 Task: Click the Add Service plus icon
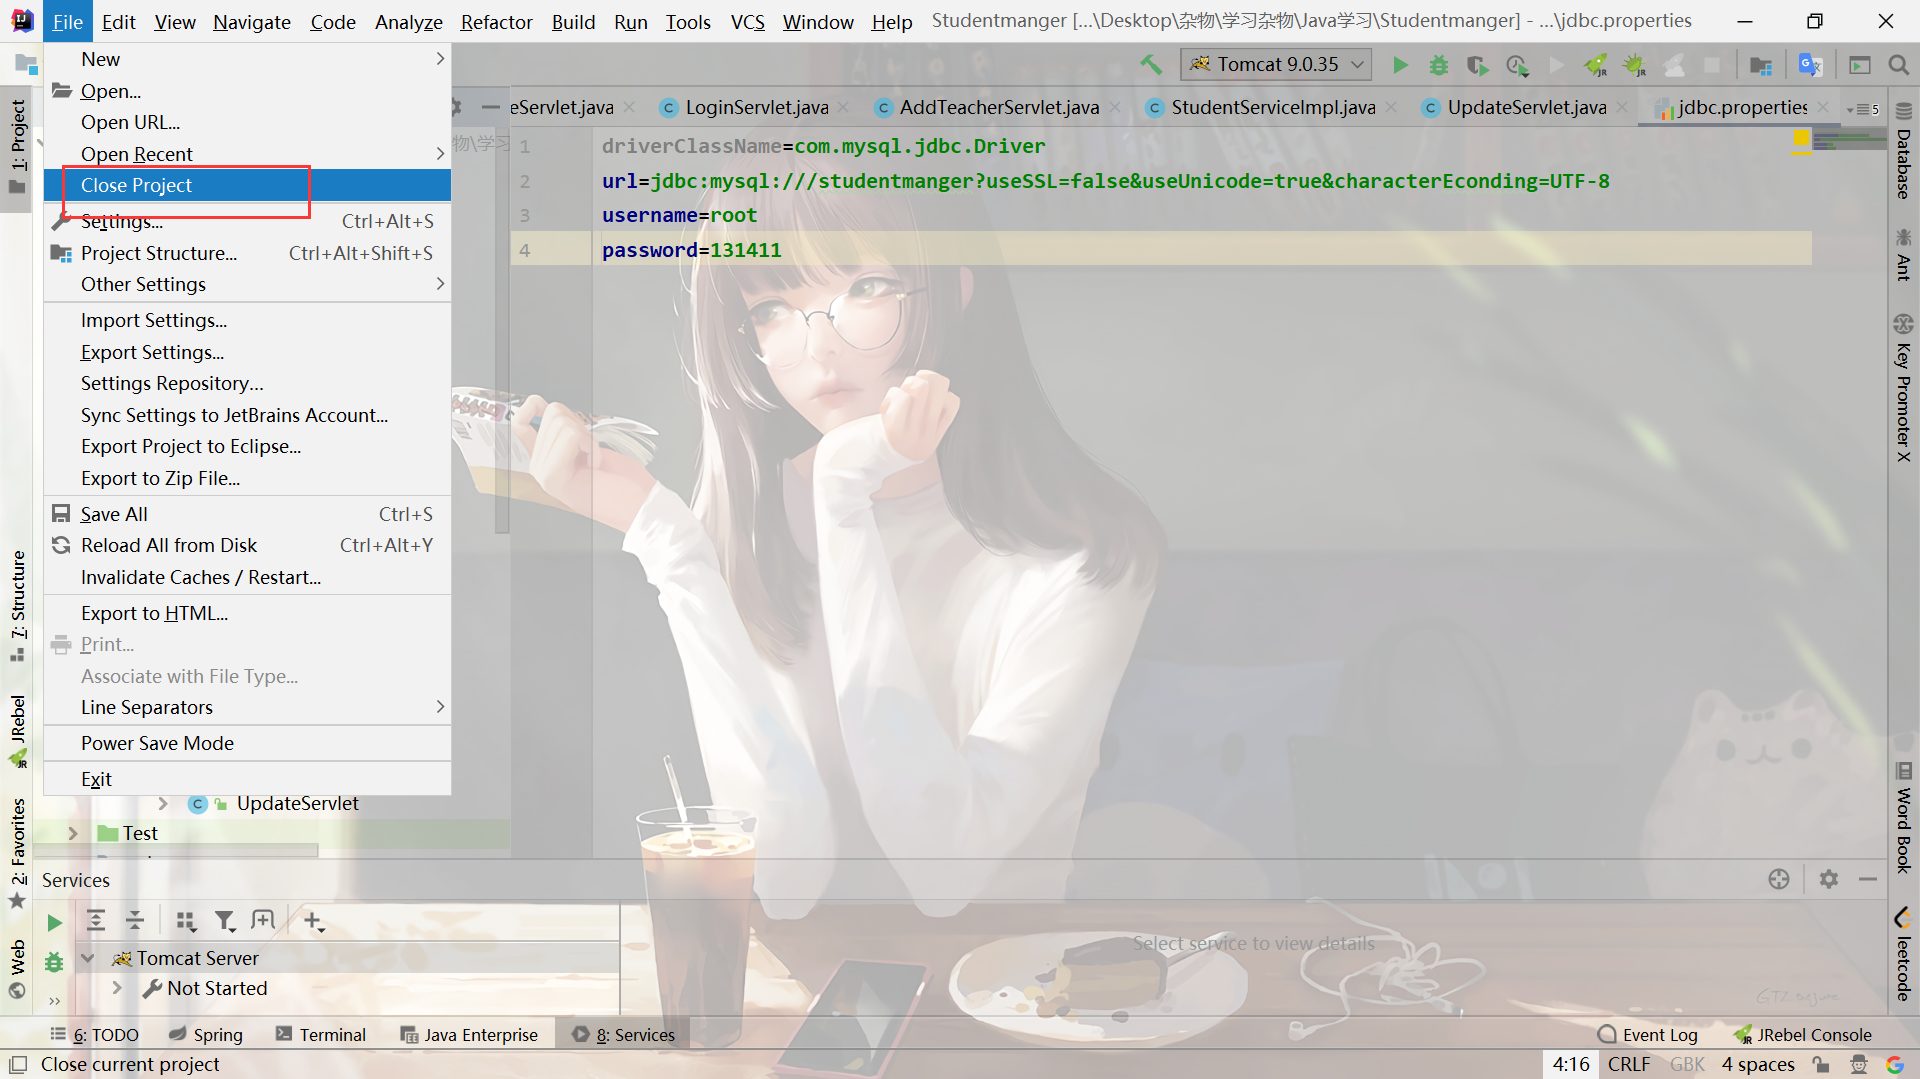[x=313, y=921]
